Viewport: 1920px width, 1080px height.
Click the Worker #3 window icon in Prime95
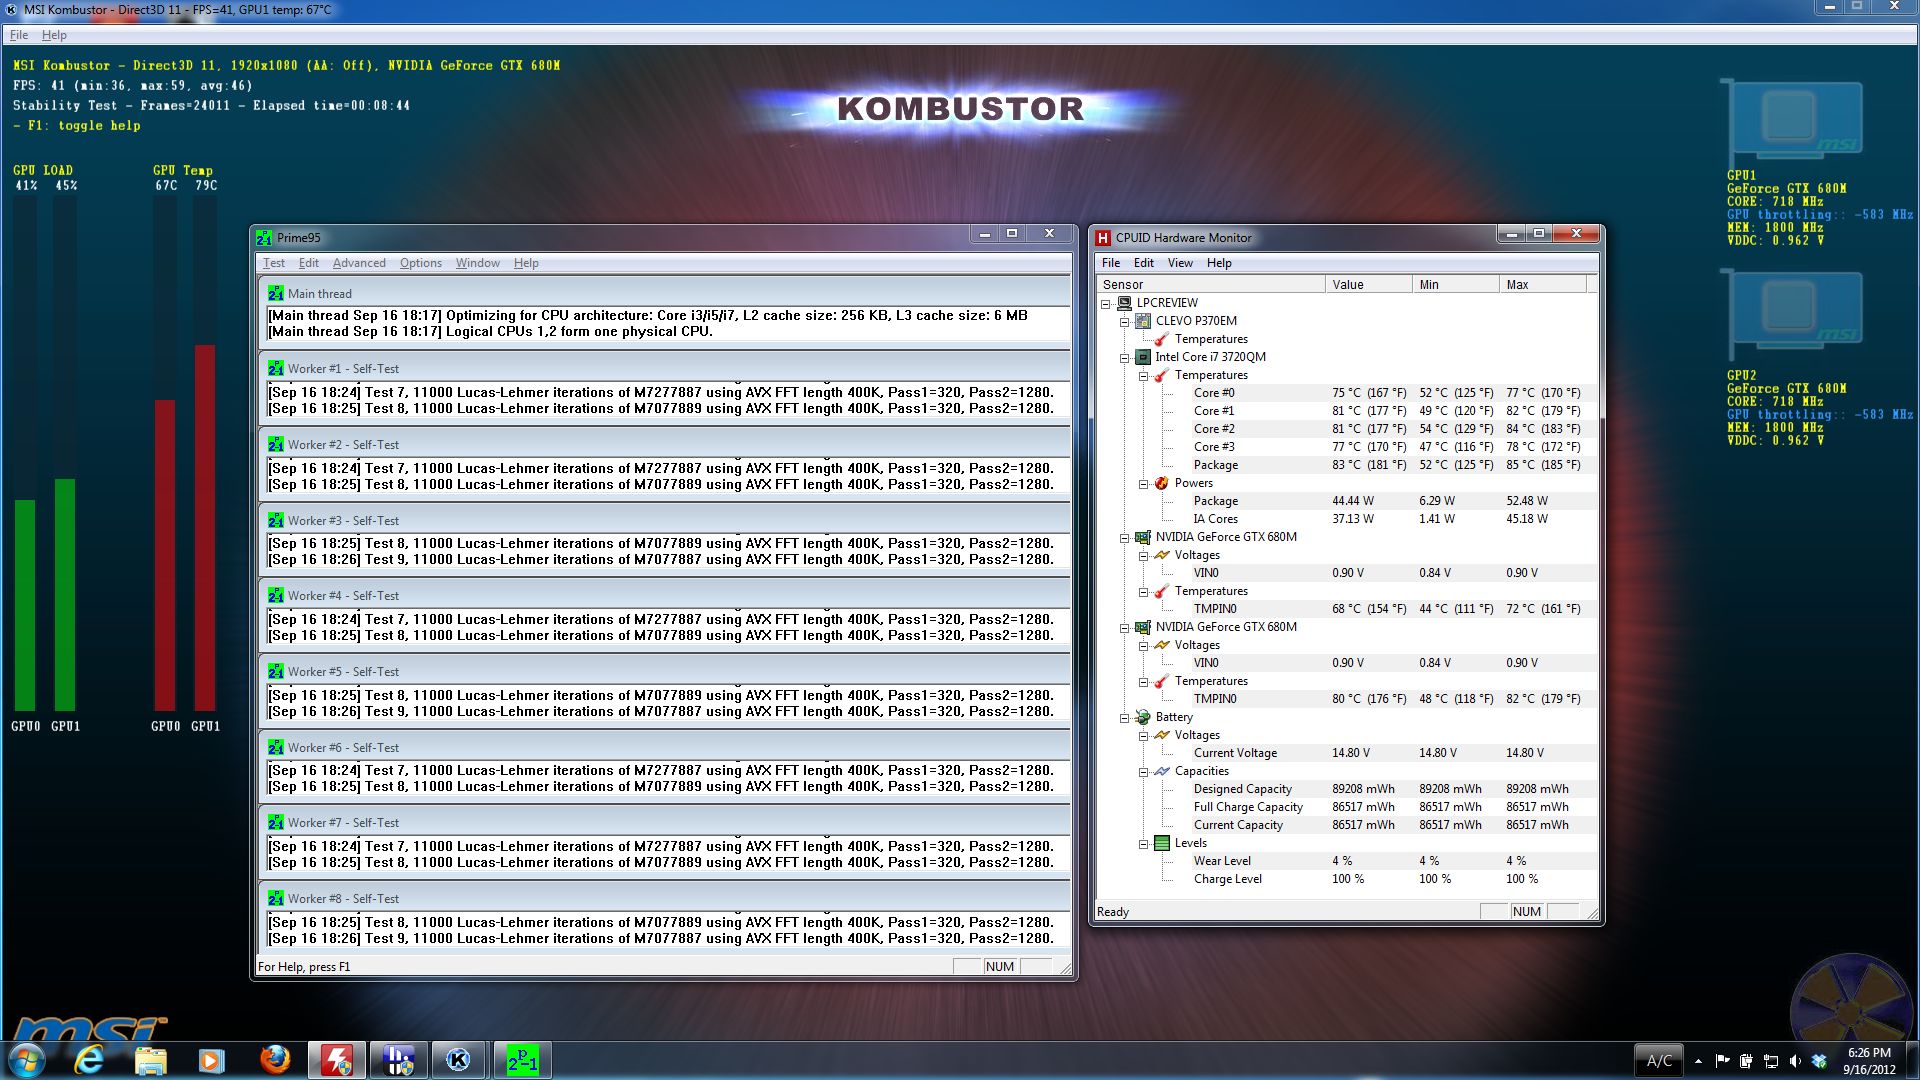[276, 521]
